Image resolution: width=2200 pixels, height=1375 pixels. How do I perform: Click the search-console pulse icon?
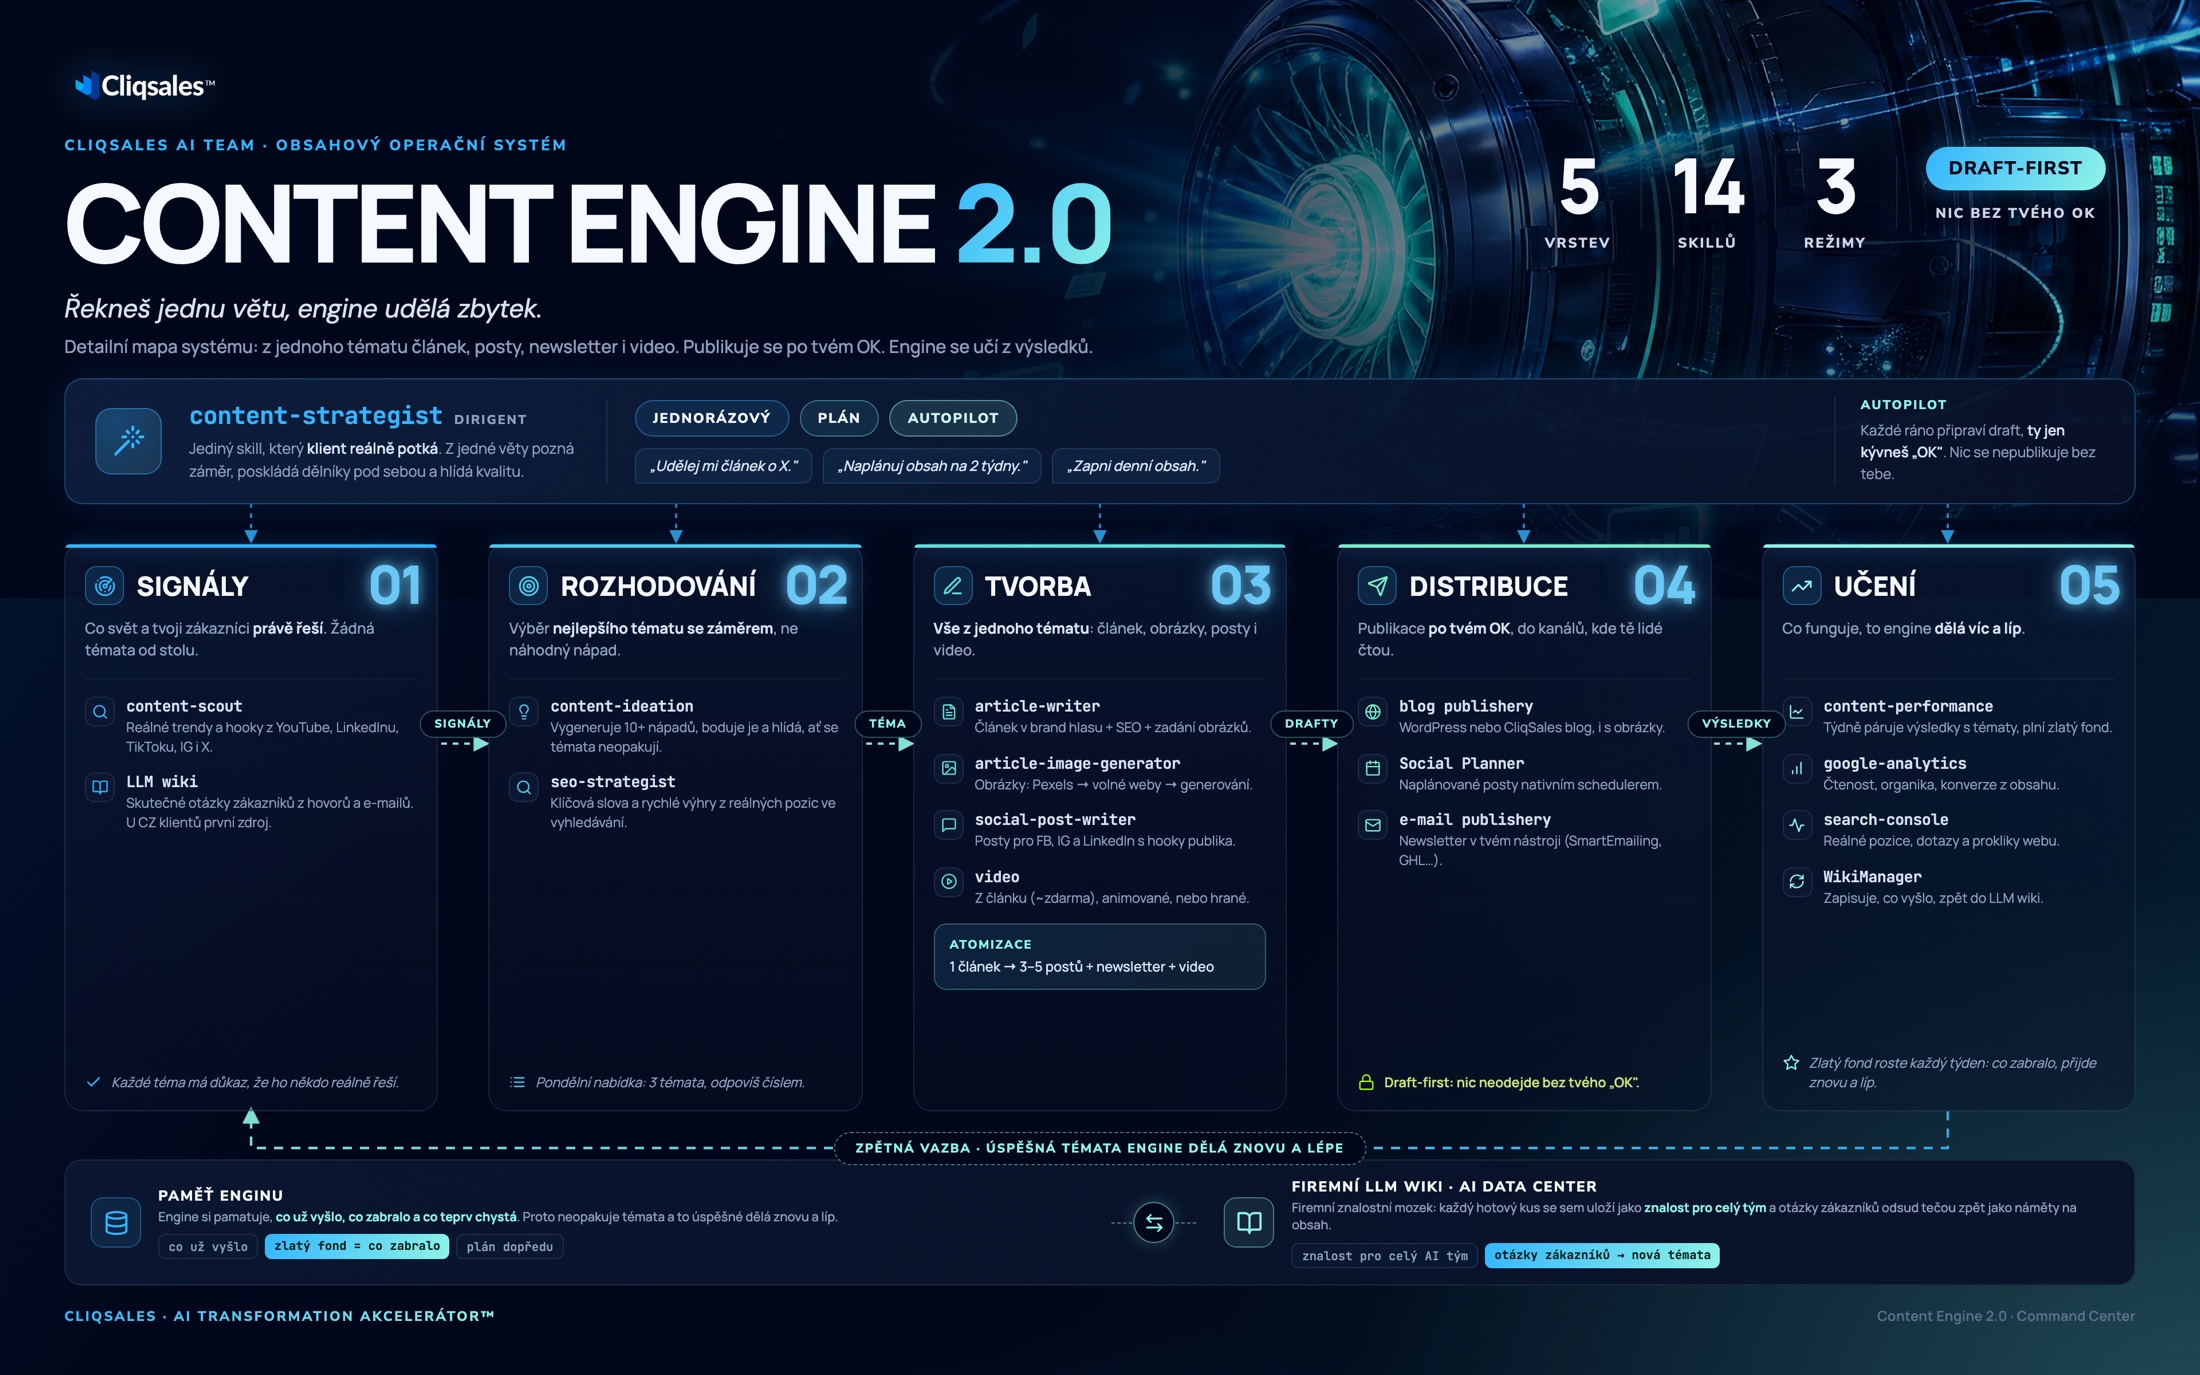(1797, 825)
